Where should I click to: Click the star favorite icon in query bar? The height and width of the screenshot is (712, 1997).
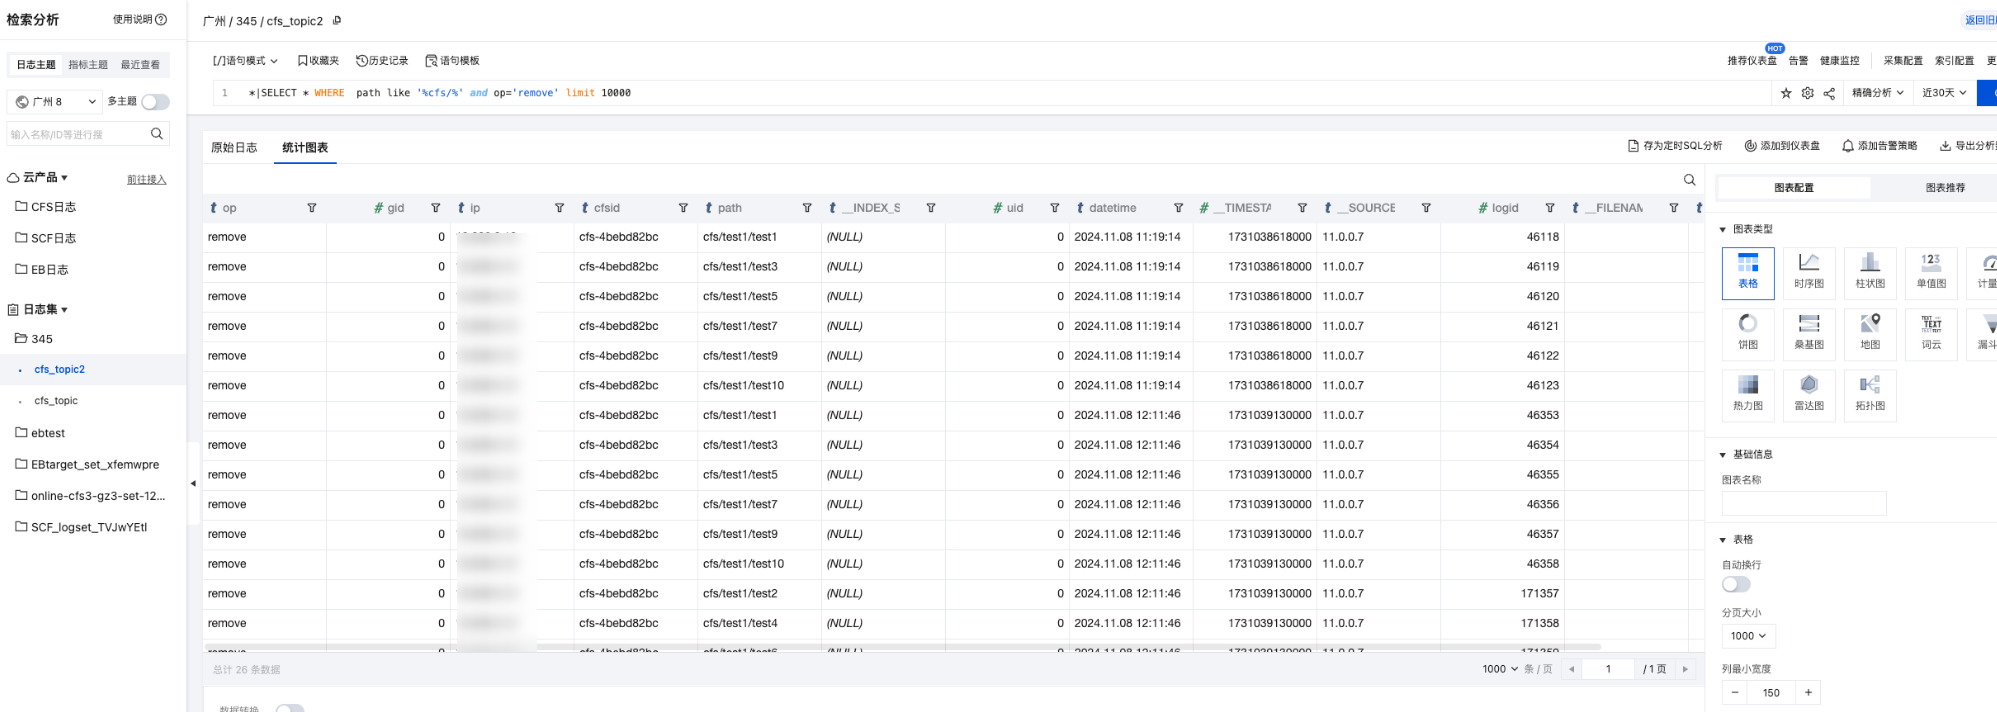tap(1786, 93)
